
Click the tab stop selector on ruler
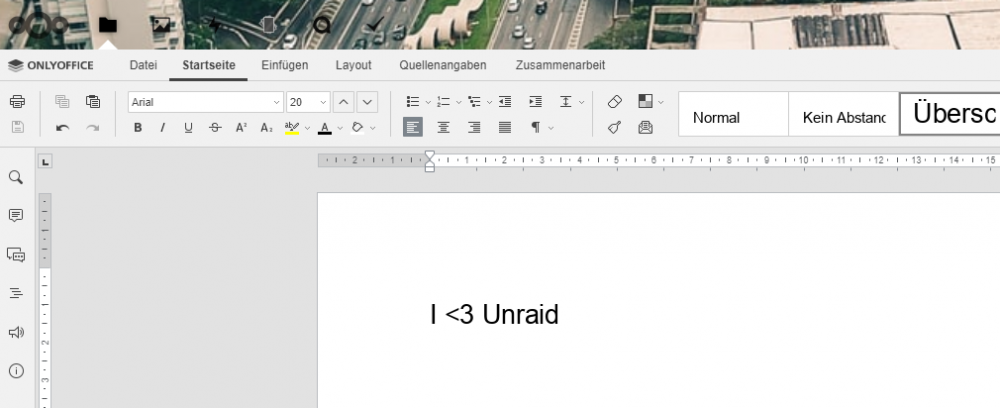pyautogui.click(x=45, y=162)
